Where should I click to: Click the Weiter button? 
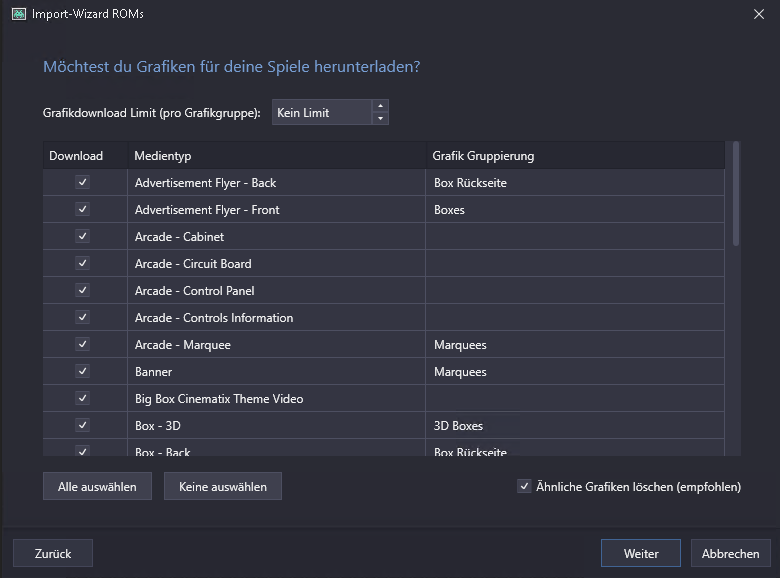640,554
